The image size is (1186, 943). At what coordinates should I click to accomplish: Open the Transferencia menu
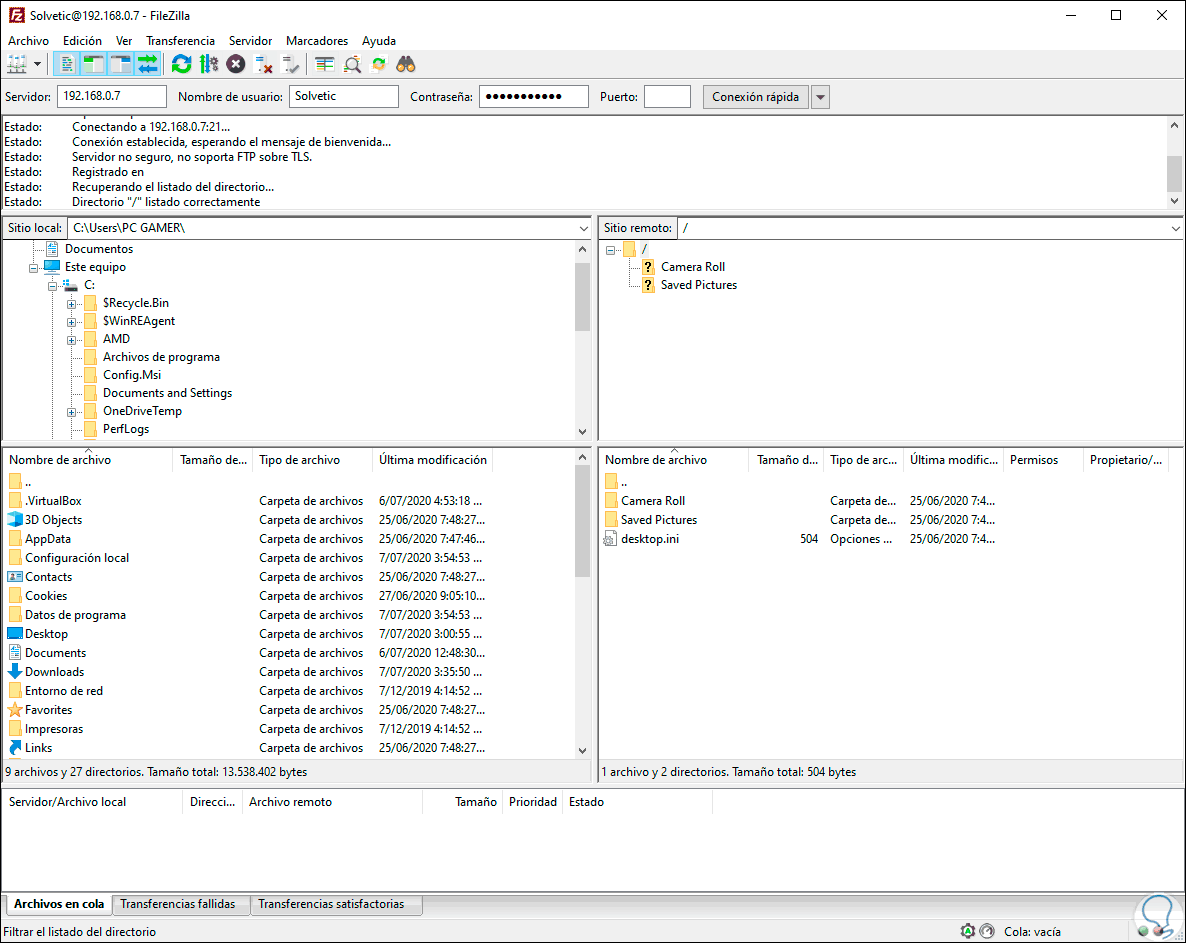[x=180, y=41]
